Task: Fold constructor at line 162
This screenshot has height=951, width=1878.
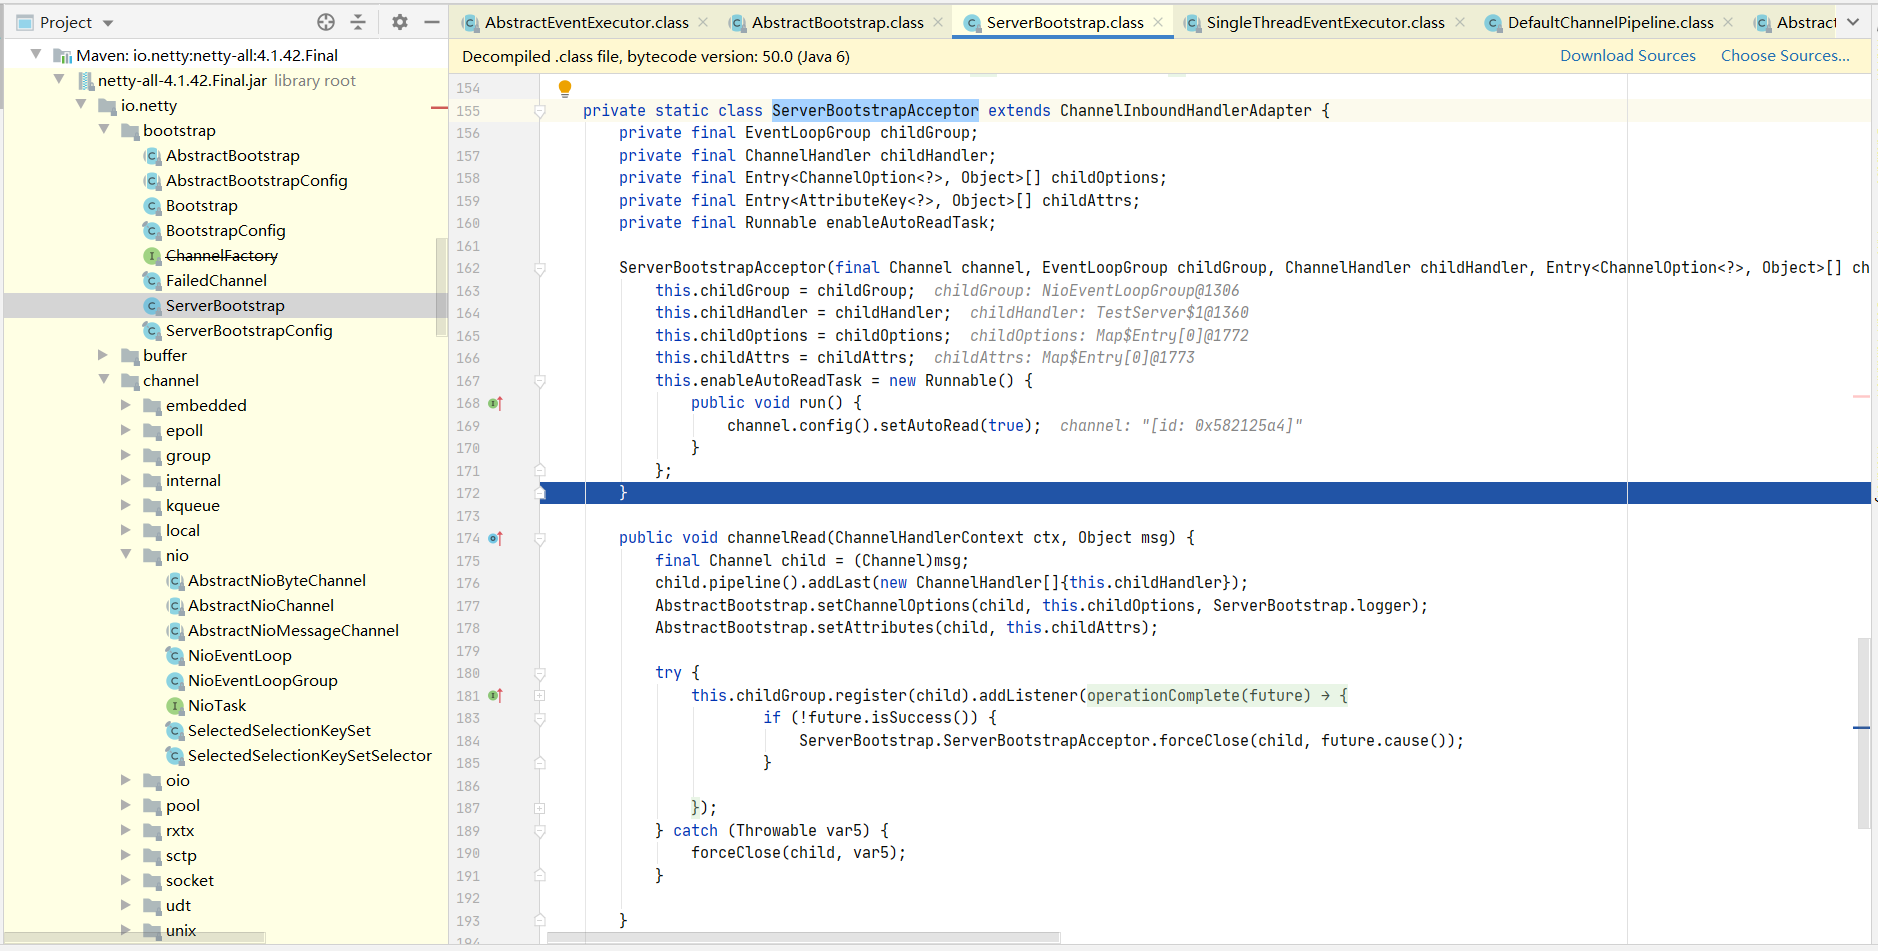Action: coord(540,268)
